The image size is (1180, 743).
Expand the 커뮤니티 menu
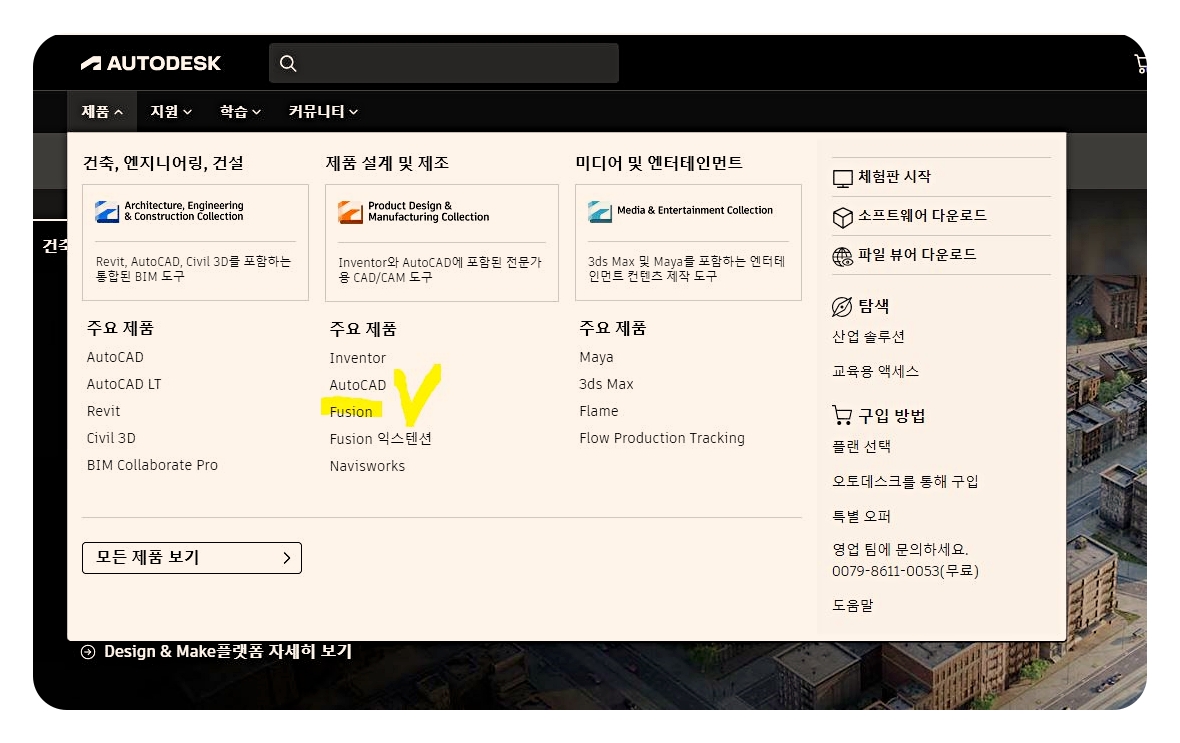(323, 111)
